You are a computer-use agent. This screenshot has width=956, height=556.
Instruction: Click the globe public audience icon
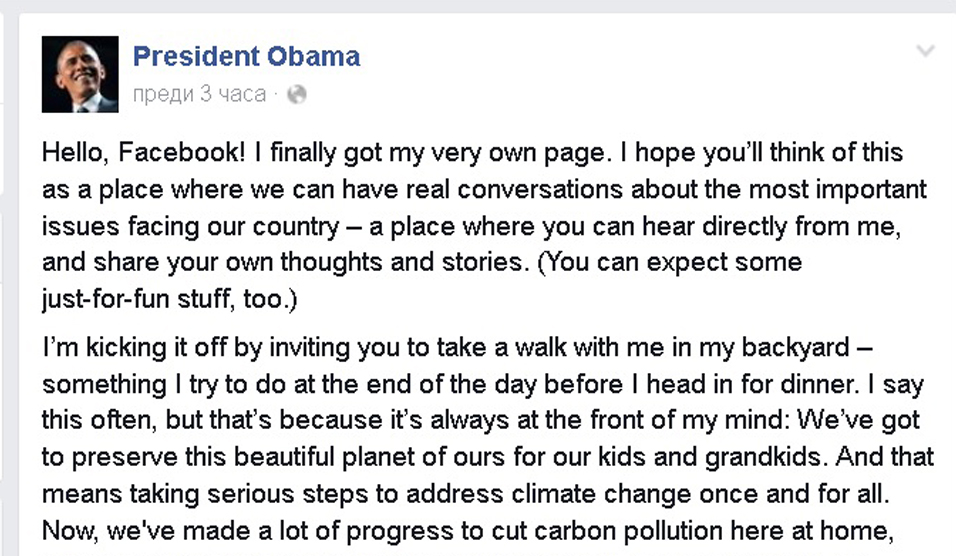click(x=296, y=95)
